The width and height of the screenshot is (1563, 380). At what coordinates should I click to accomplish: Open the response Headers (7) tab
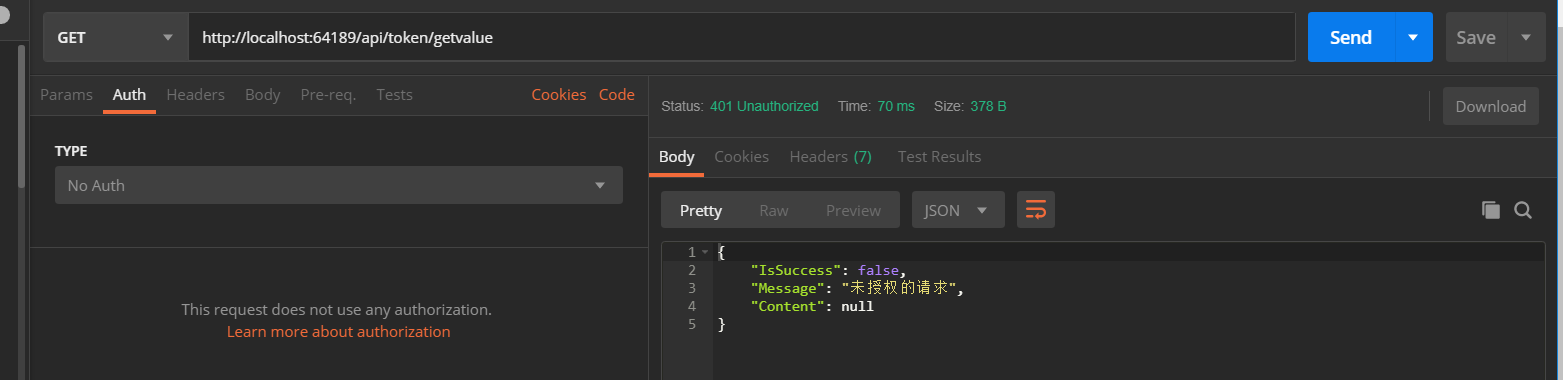(830, 156)
